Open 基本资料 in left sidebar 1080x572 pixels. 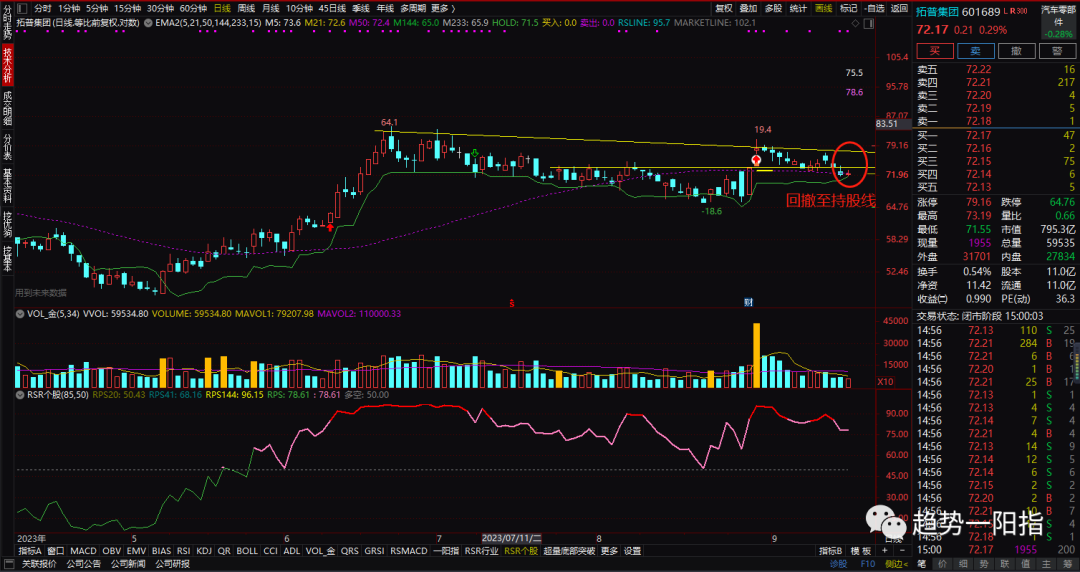point(8,185)
